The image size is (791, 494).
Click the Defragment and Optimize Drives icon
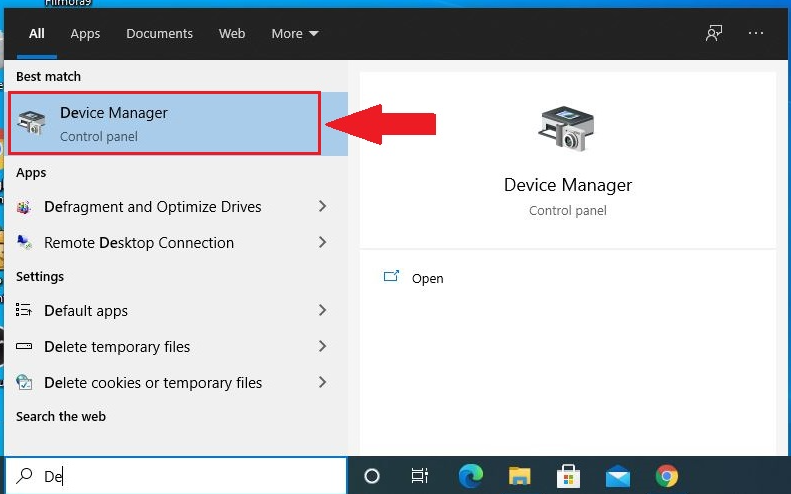click(24, 207)
